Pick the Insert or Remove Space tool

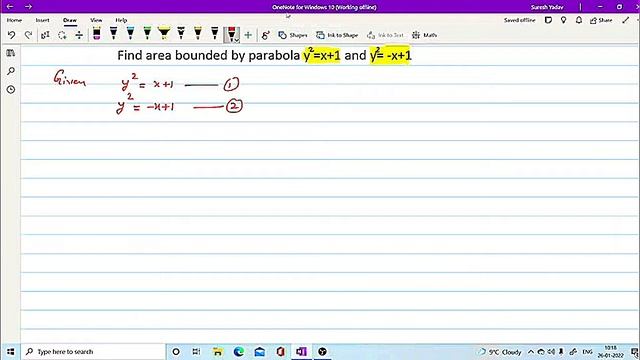pos(79,35)
